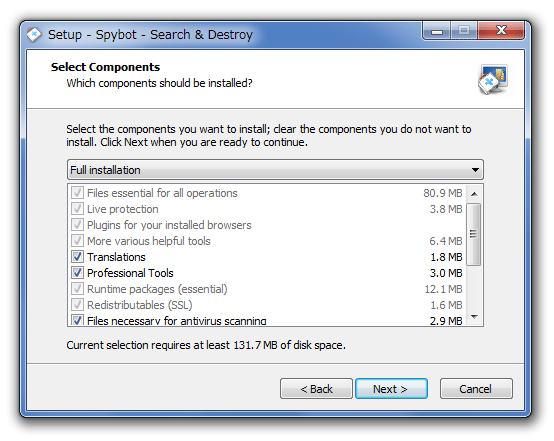554x441 pixels.
Task: Click the Spybot setup wizard image
Action: pos(493,80)
